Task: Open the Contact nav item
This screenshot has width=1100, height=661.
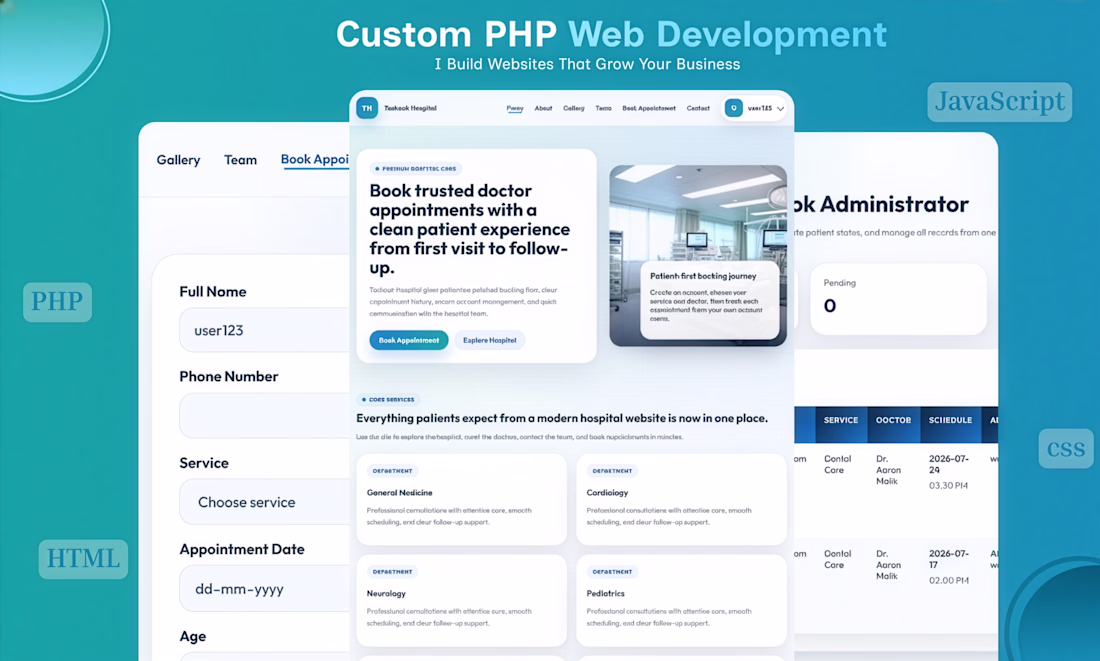Action: coord(698,108)
